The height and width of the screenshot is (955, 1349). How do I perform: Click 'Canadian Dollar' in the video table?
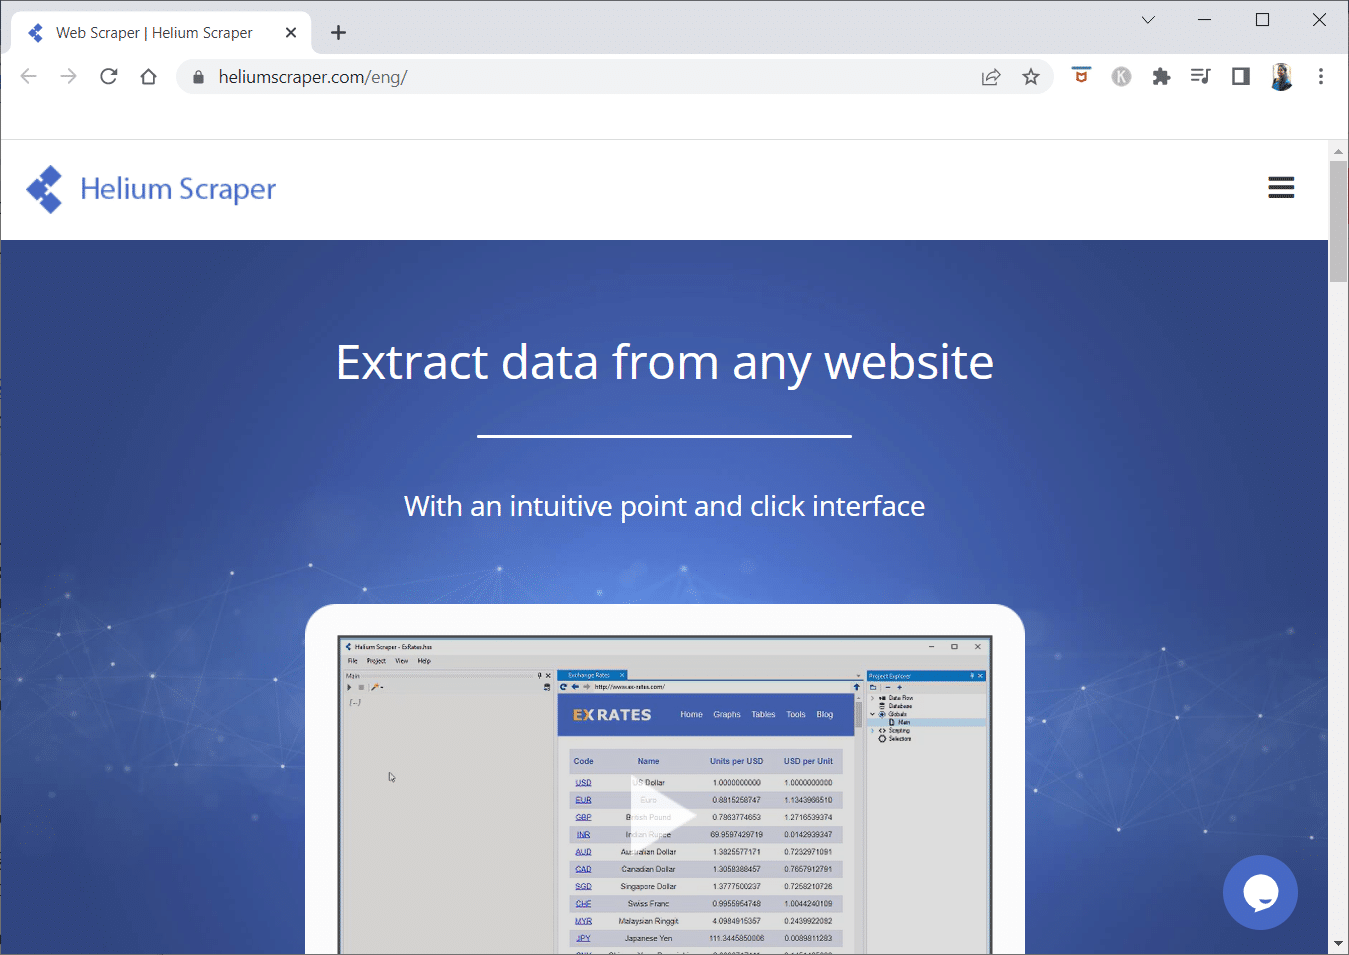[648, 869]
